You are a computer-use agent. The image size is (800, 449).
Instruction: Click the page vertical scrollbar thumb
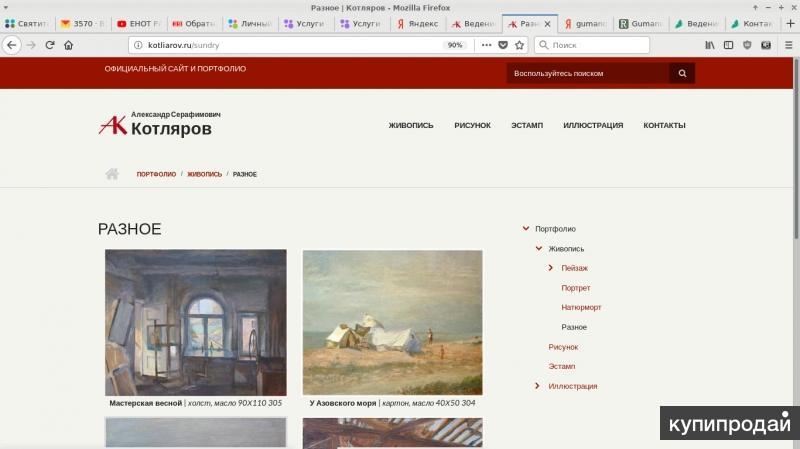(x=796, y=148)
